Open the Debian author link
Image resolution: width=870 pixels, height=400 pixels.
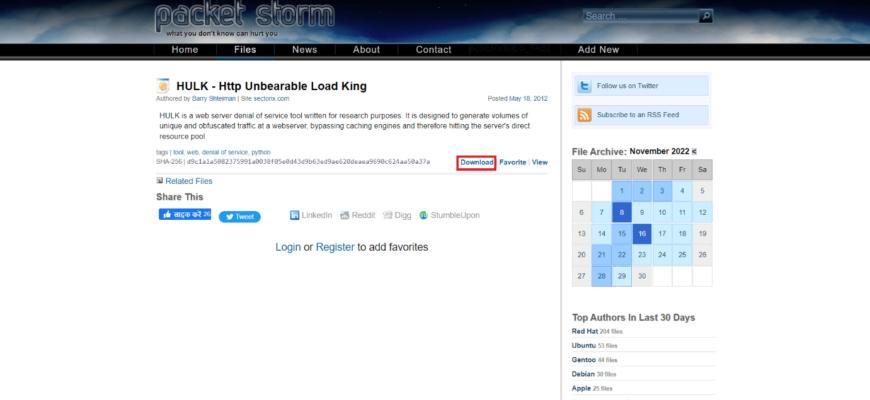583,374
